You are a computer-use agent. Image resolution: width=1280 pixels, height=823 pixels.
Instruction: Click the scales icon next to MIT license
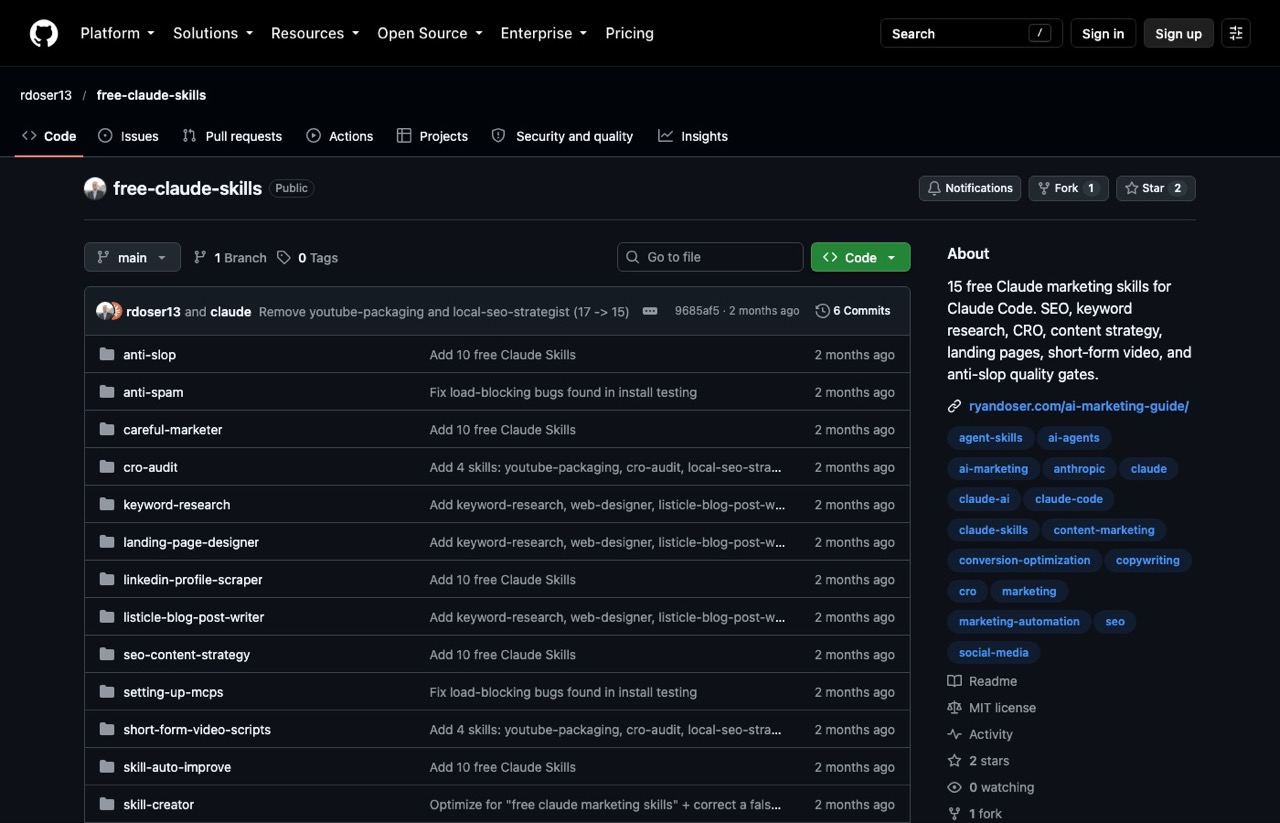click(954, 708)
